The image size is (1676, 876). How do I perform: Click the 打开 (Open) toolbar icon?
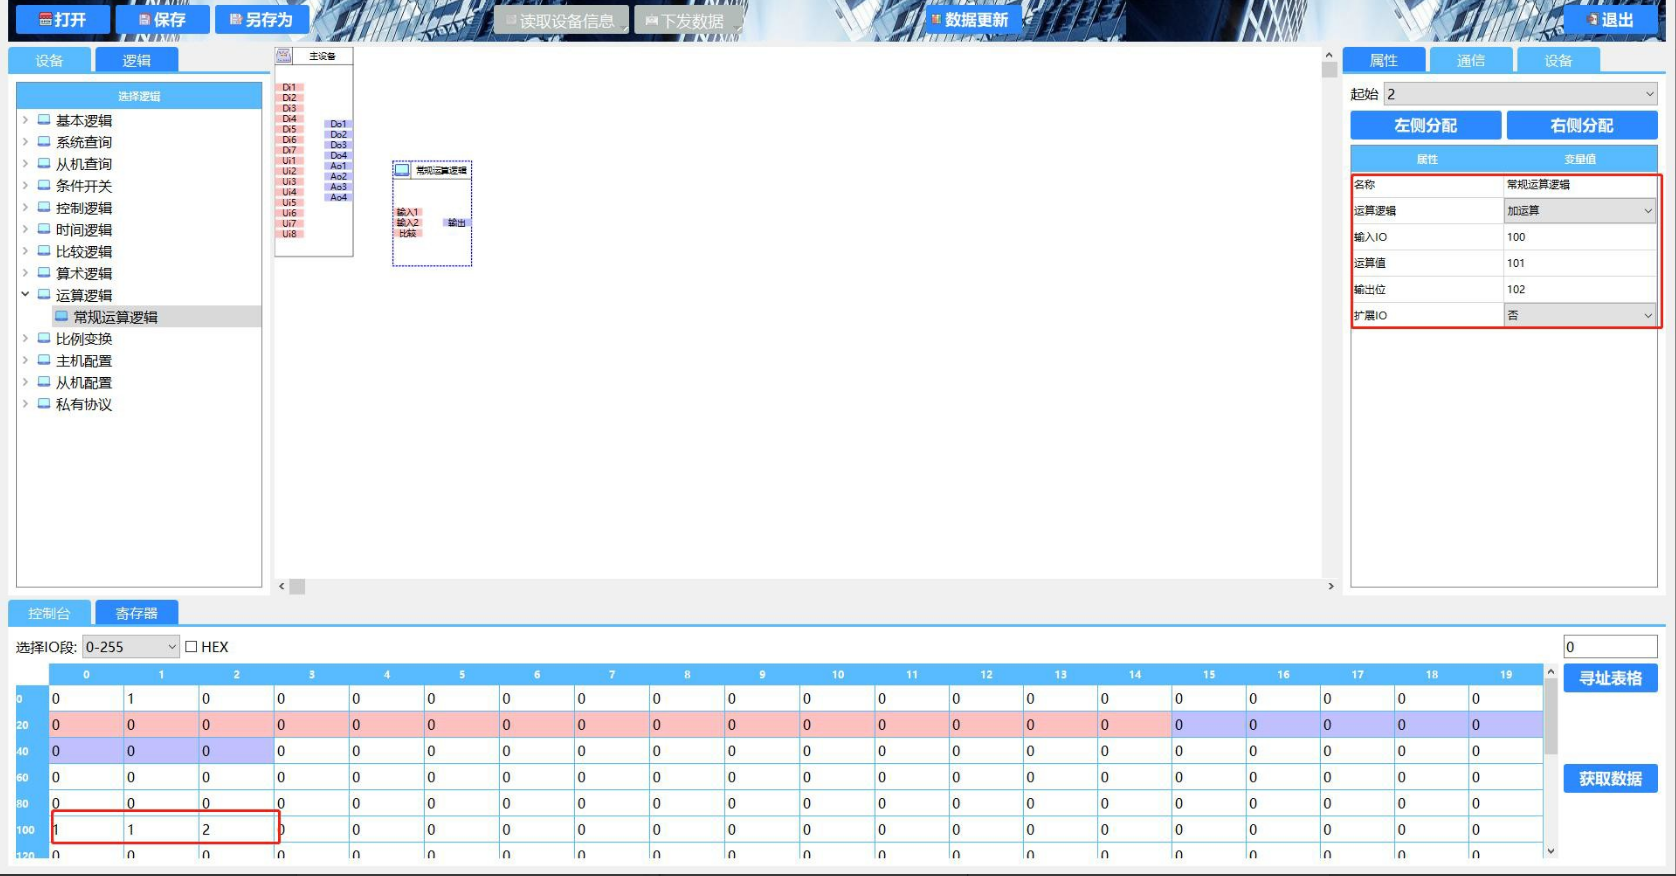pos(46,20)
